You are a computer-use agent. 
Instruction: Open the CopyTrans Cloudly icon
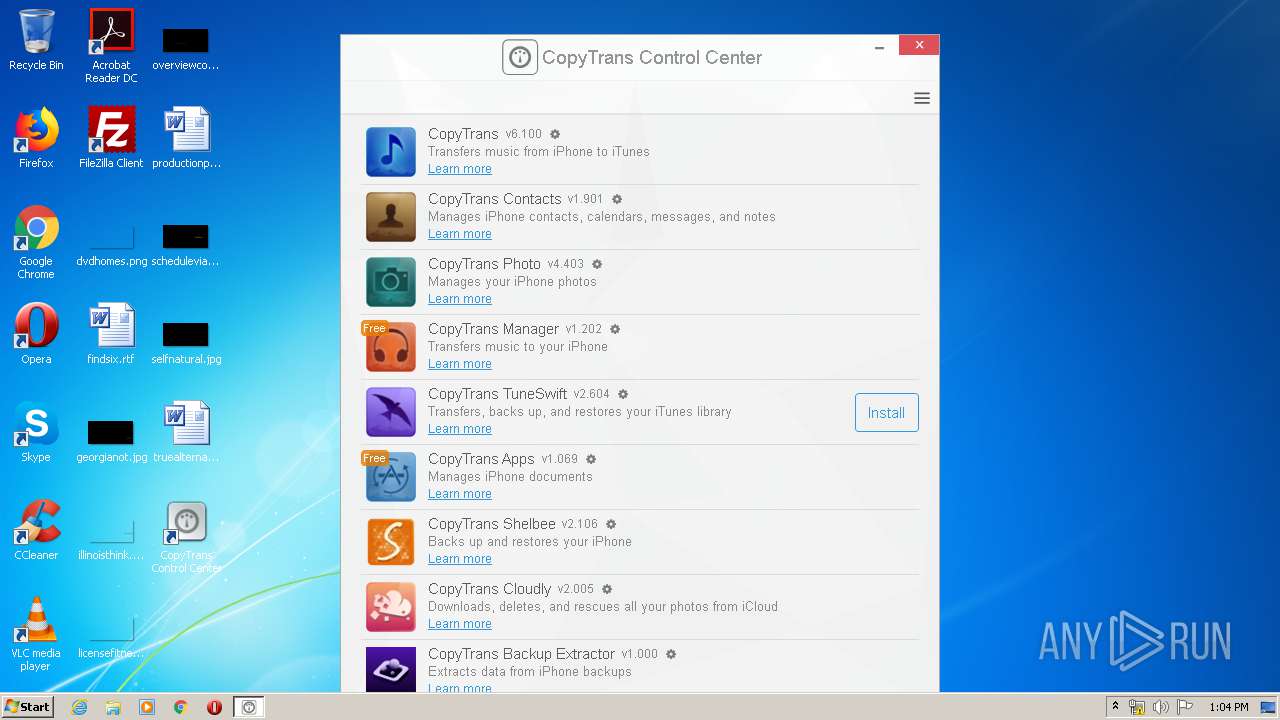pos(391,607)
